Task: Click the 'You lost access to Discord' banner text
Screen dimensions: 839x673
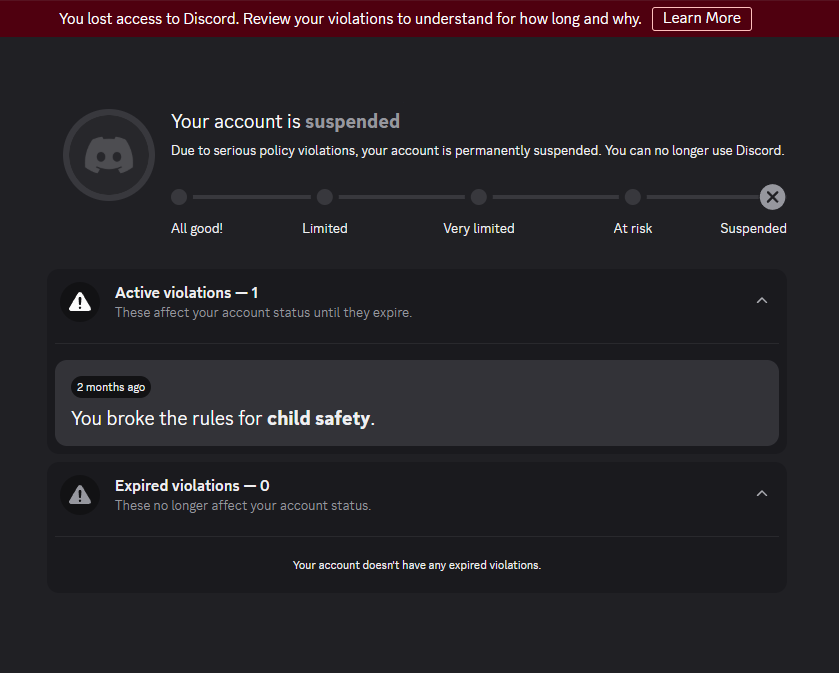Action: tap(350, 19)
